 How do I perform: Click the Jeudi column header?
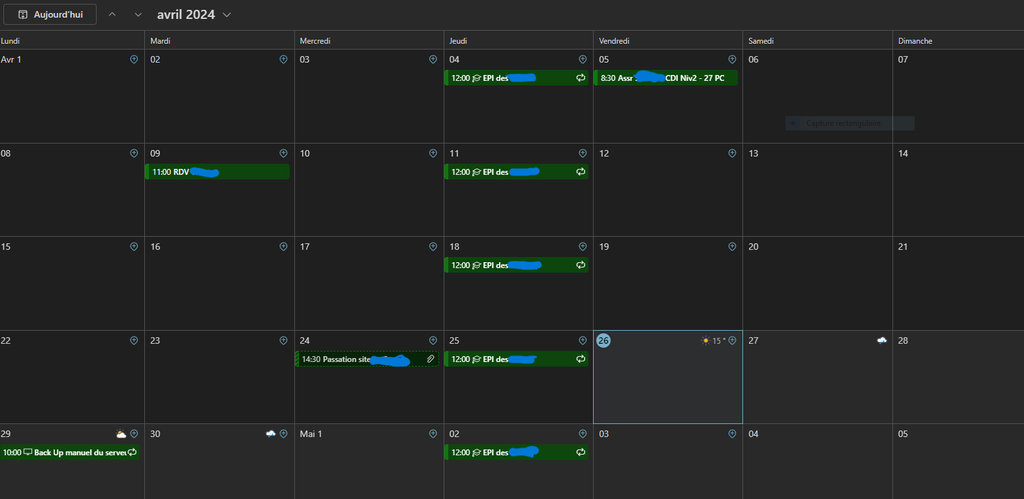518,41
